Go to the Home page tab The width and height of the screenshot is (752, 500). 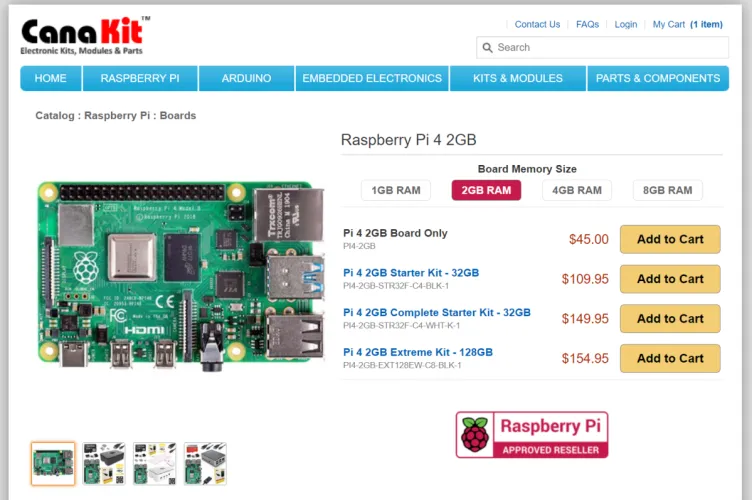point(51,78)
